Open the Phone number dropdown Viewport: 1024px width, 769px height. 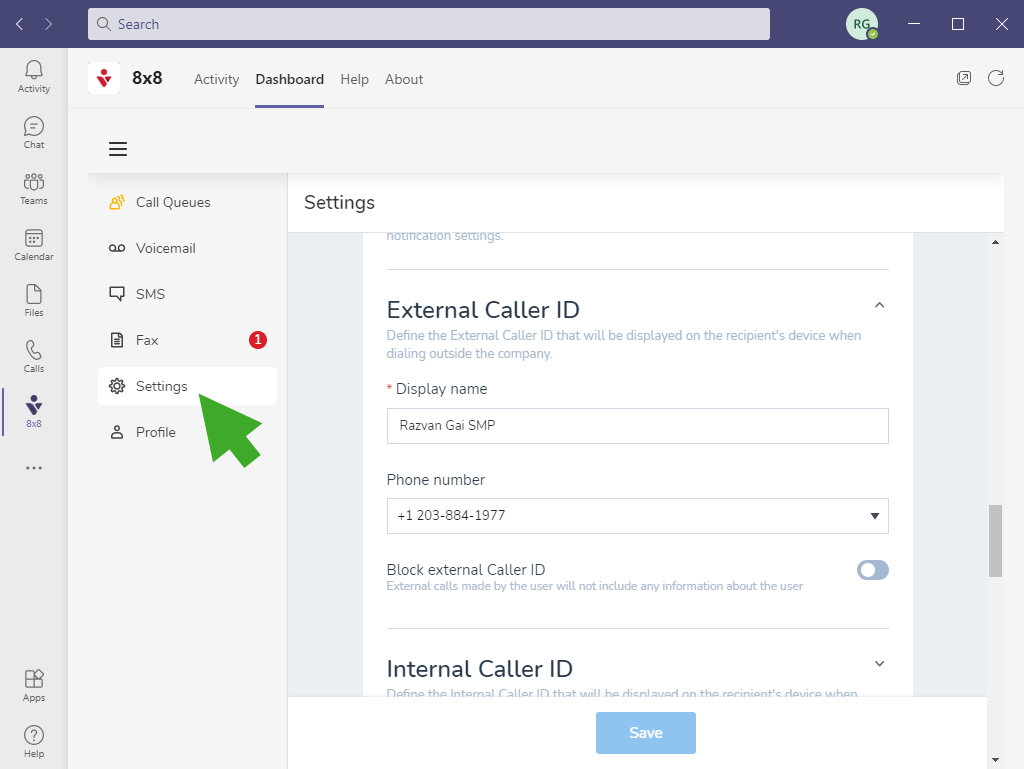pos(637,516)
